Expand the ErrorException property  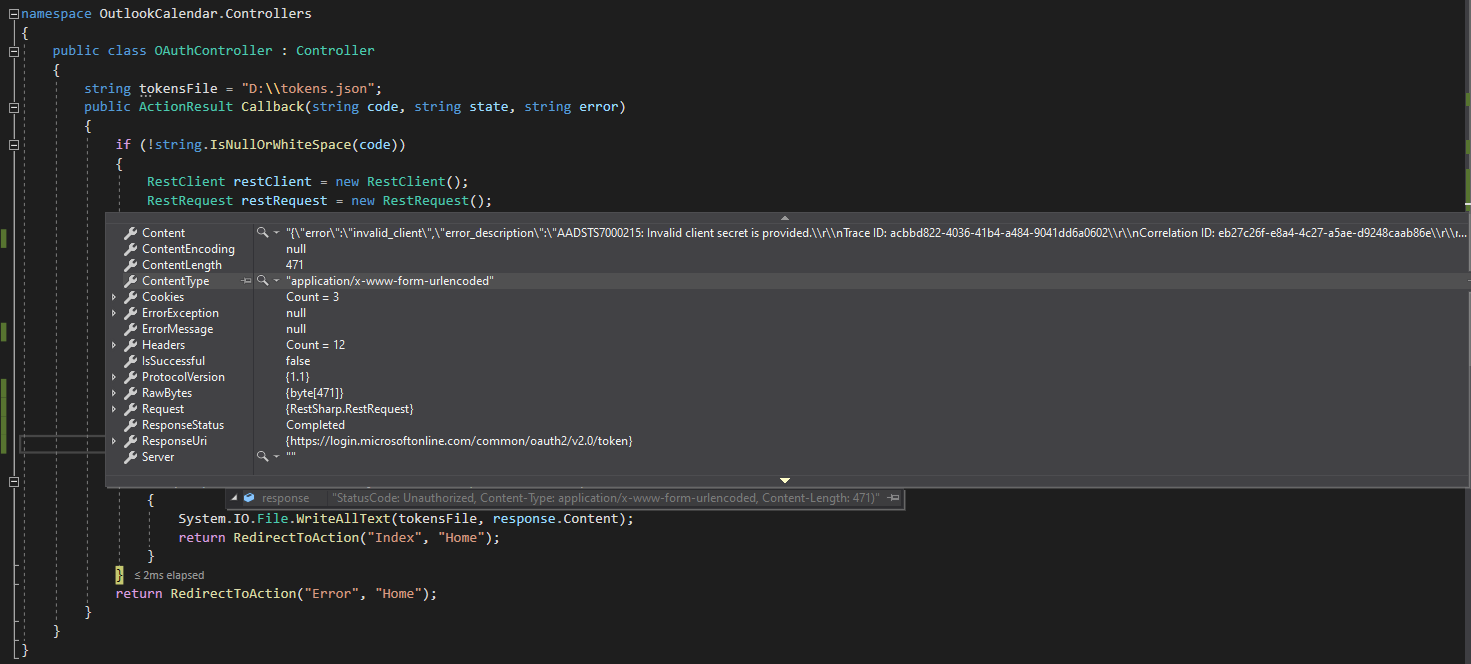[x=114, y=313]
